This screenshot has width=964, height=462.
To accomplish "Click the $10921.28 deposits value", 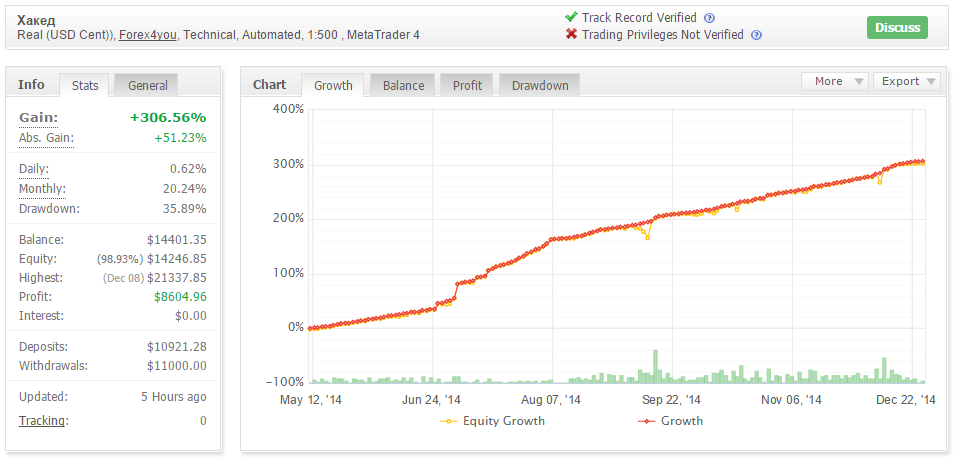I will [176, 348].
